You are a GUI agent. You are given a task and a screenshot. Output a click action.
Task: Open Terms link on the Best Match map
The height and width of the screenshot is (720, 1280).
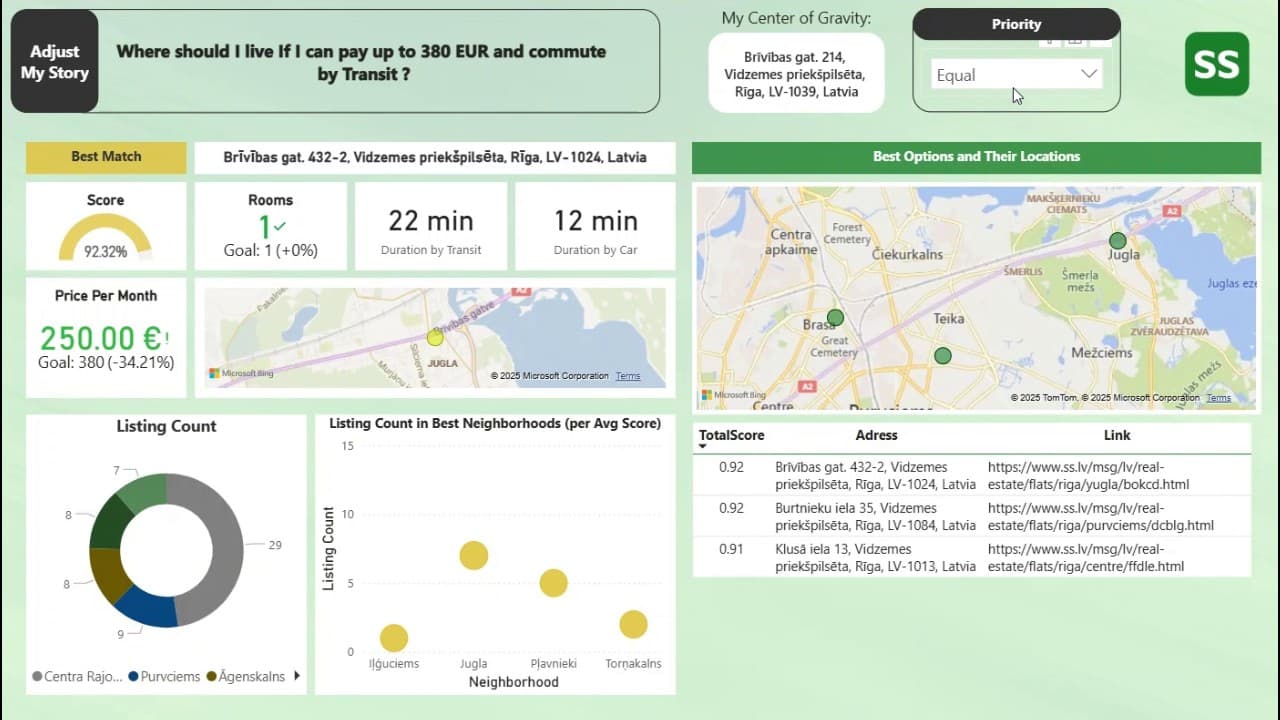(x=628, y=376)
